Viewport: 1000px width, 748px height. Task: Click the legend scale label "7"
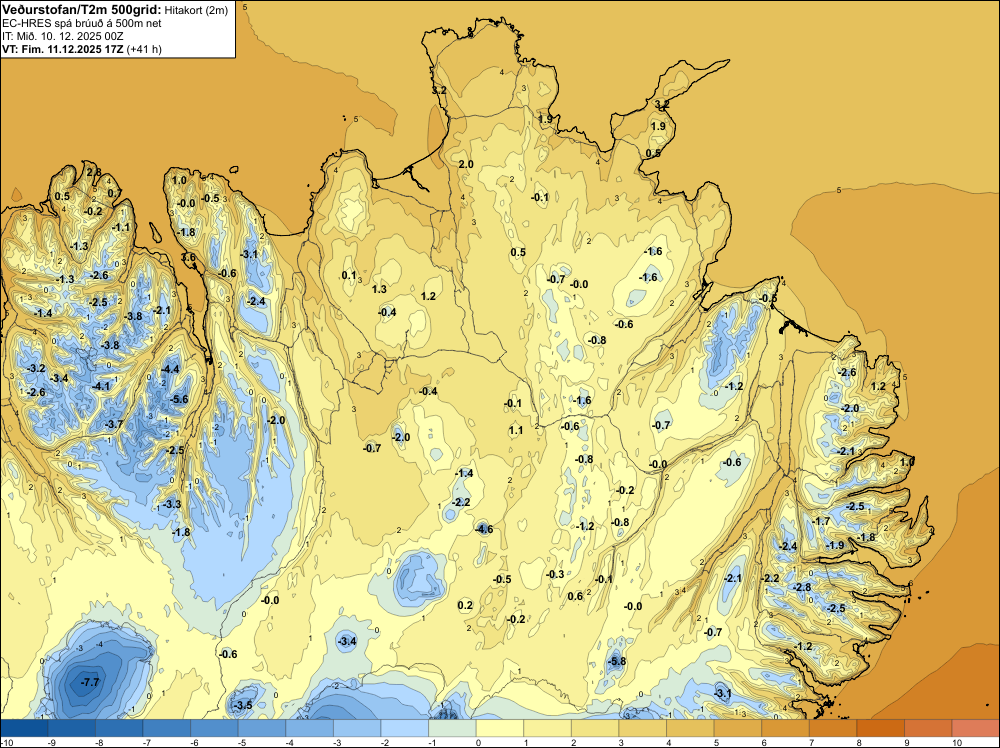(x=811, y=742)
